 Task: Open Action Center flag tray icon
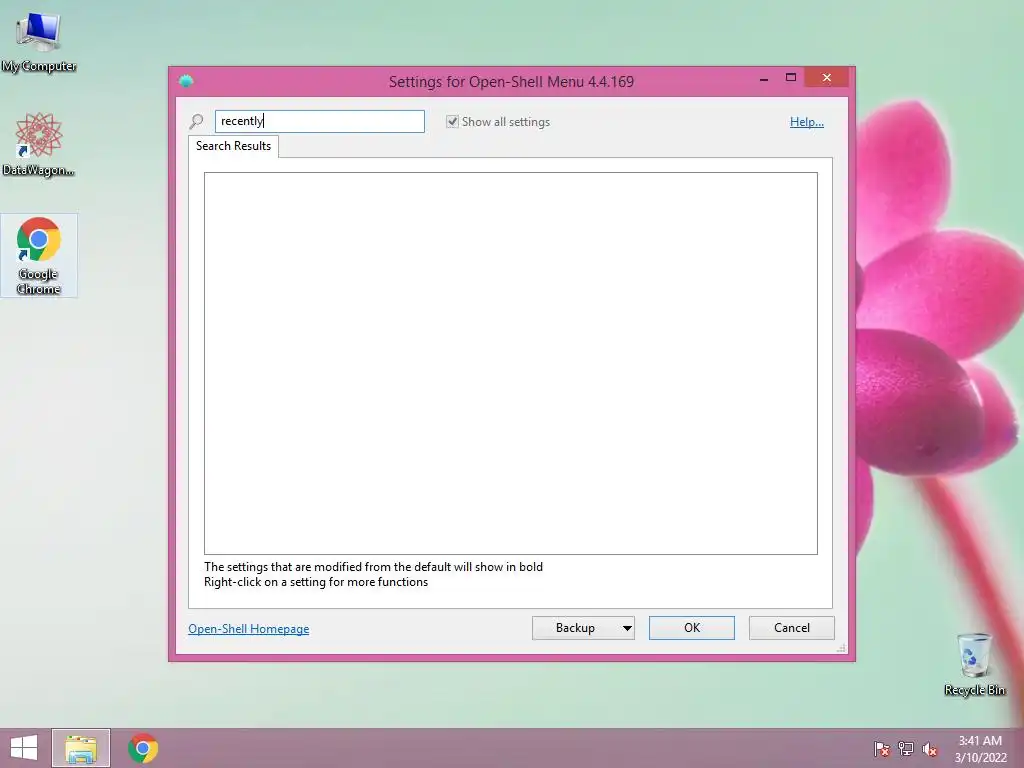coord(882,749)
